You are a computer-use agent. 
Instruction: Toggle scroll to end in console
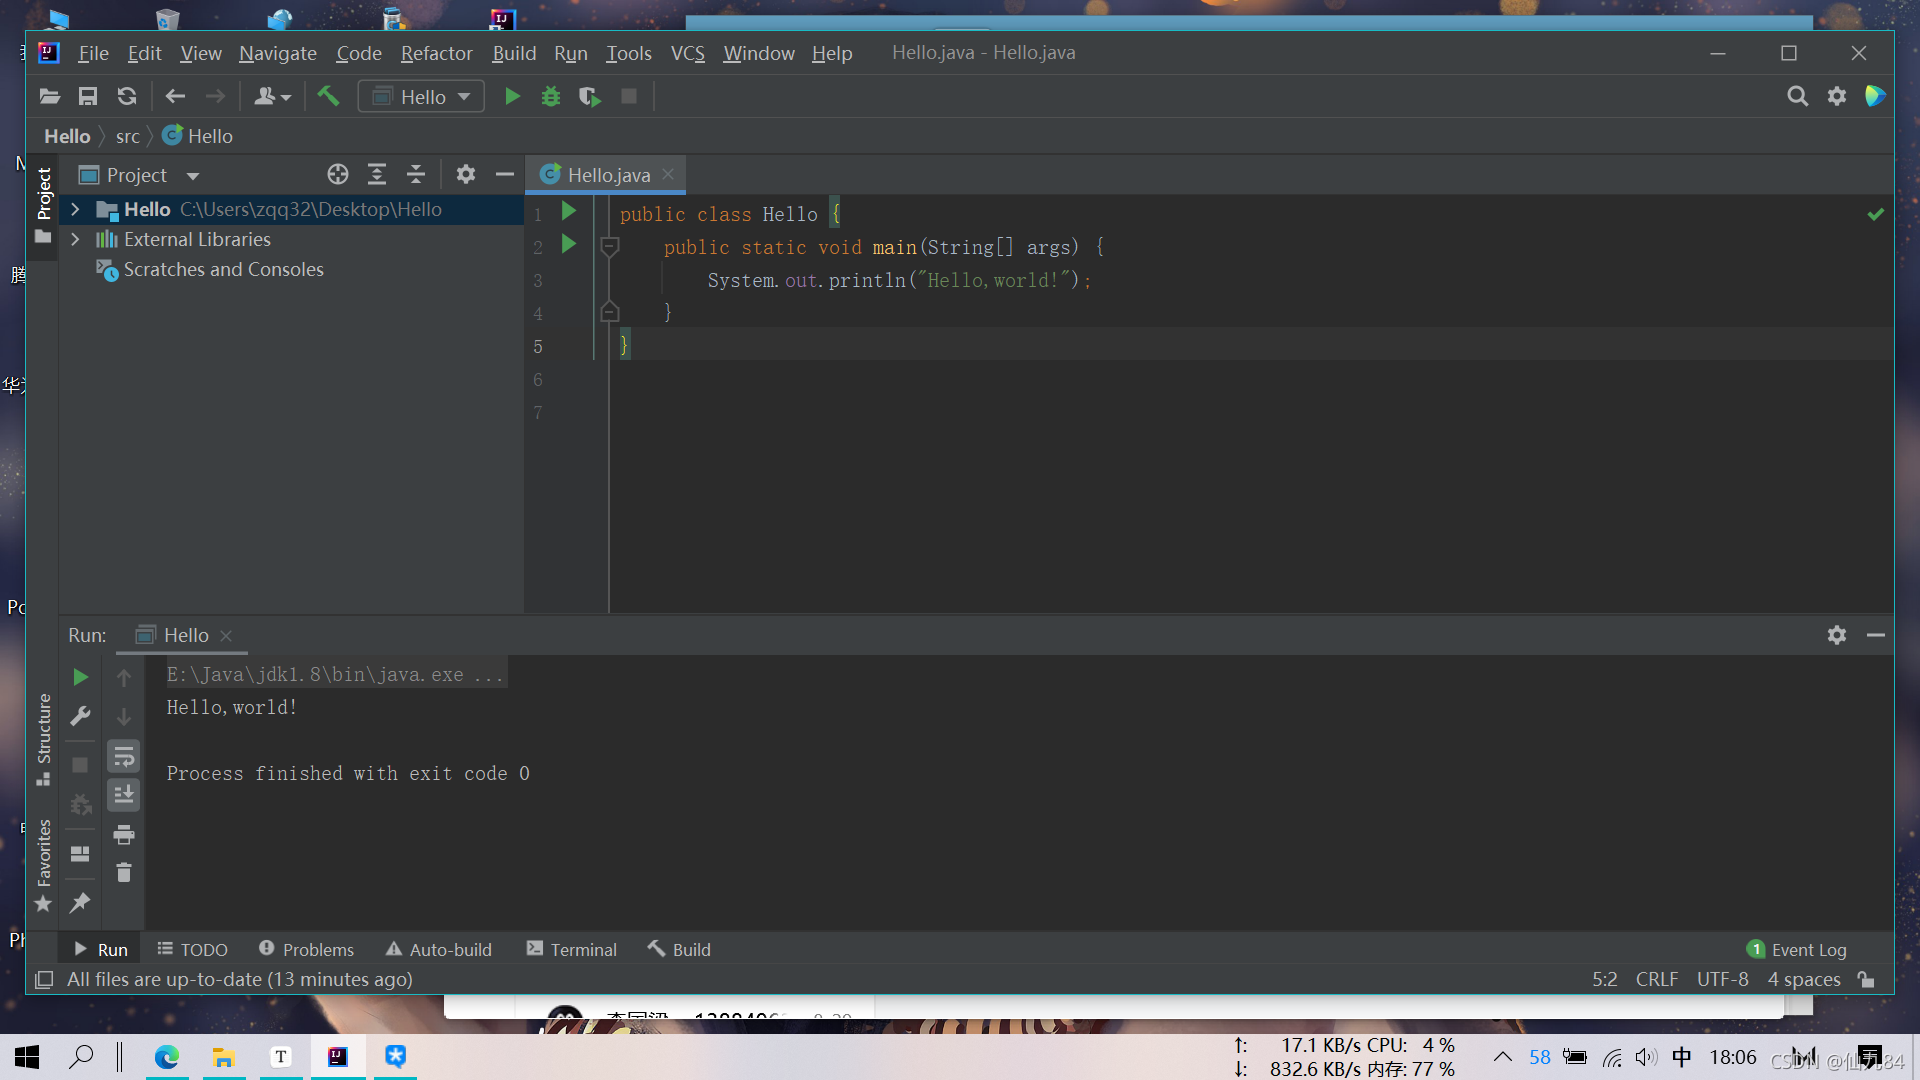point(124,795)
